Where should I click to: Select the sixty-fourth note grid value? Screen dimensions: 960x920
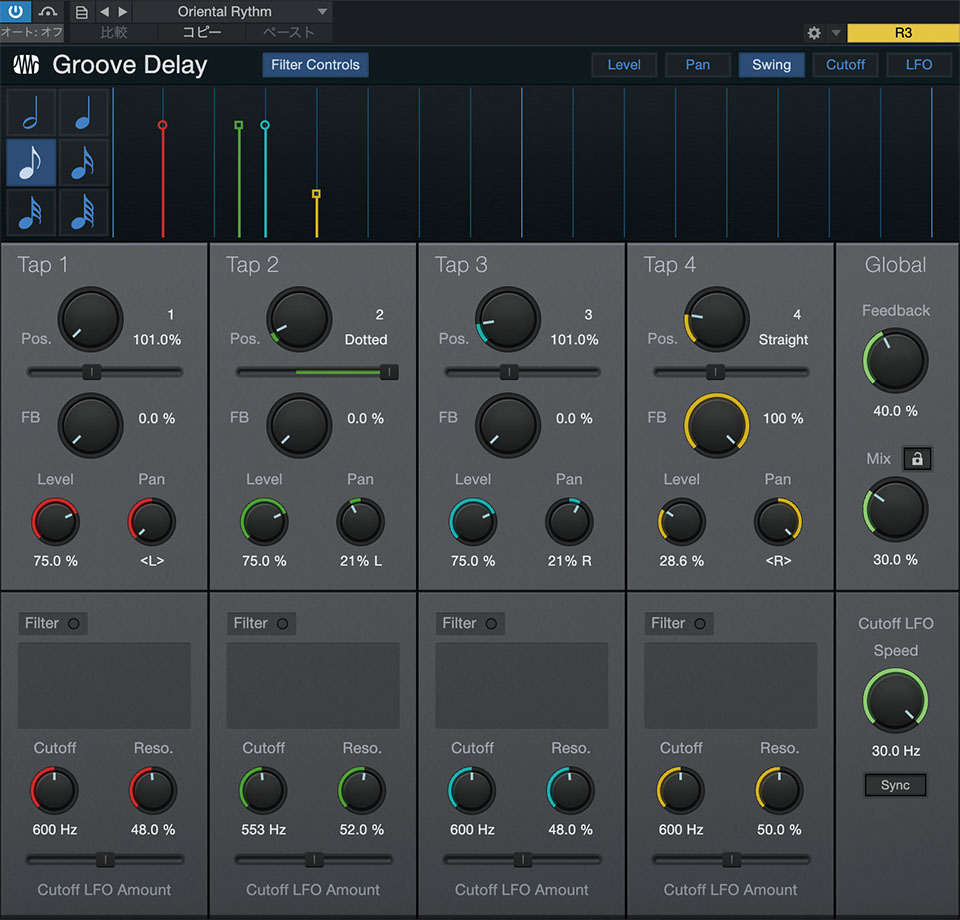(83, 212)
